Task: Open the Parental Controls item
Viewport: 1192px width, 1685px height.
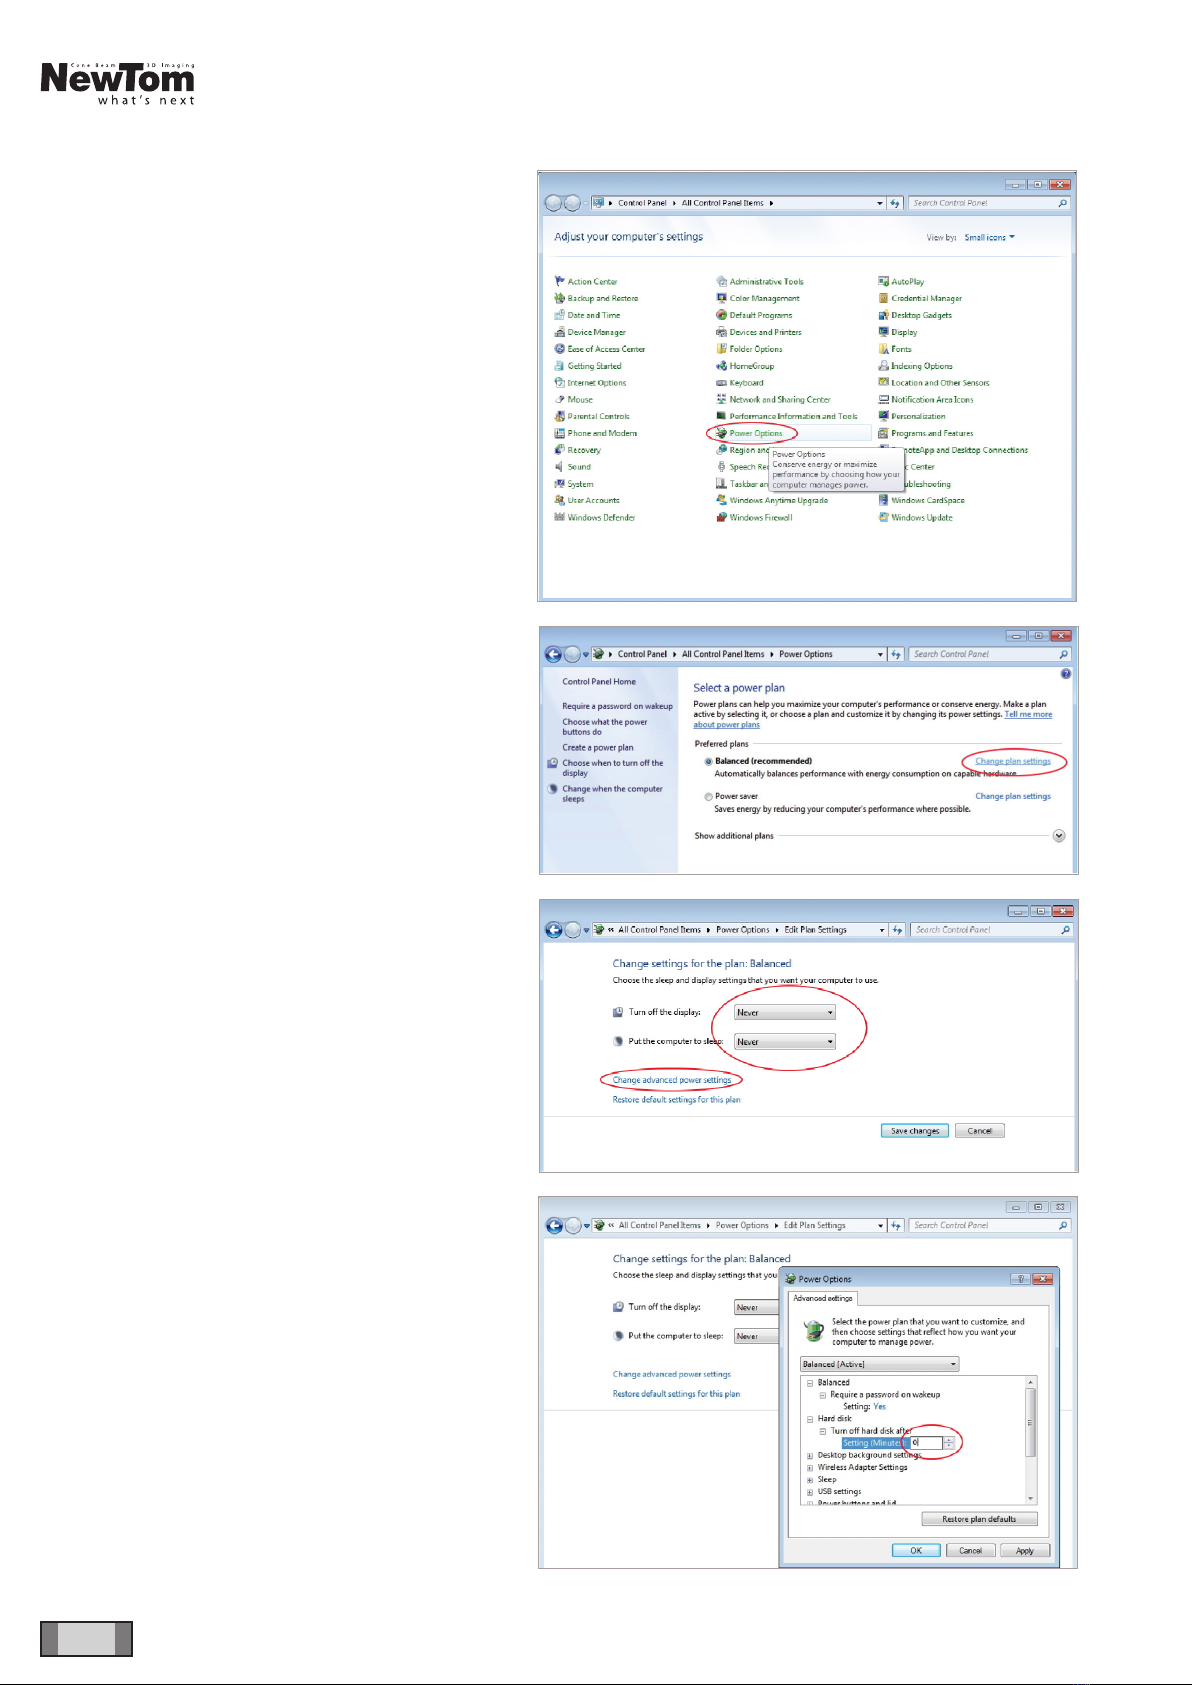Action: [x=598, y=417]
